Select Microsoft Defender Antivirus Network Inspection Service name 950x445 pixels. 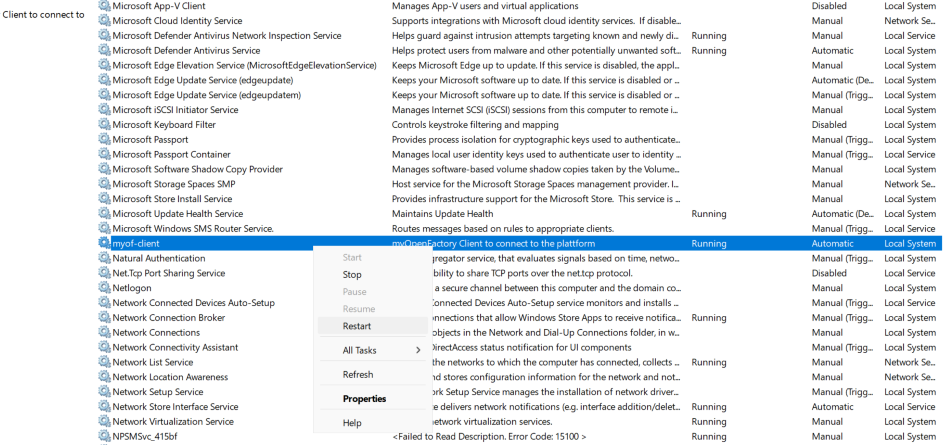pos(227,36)
